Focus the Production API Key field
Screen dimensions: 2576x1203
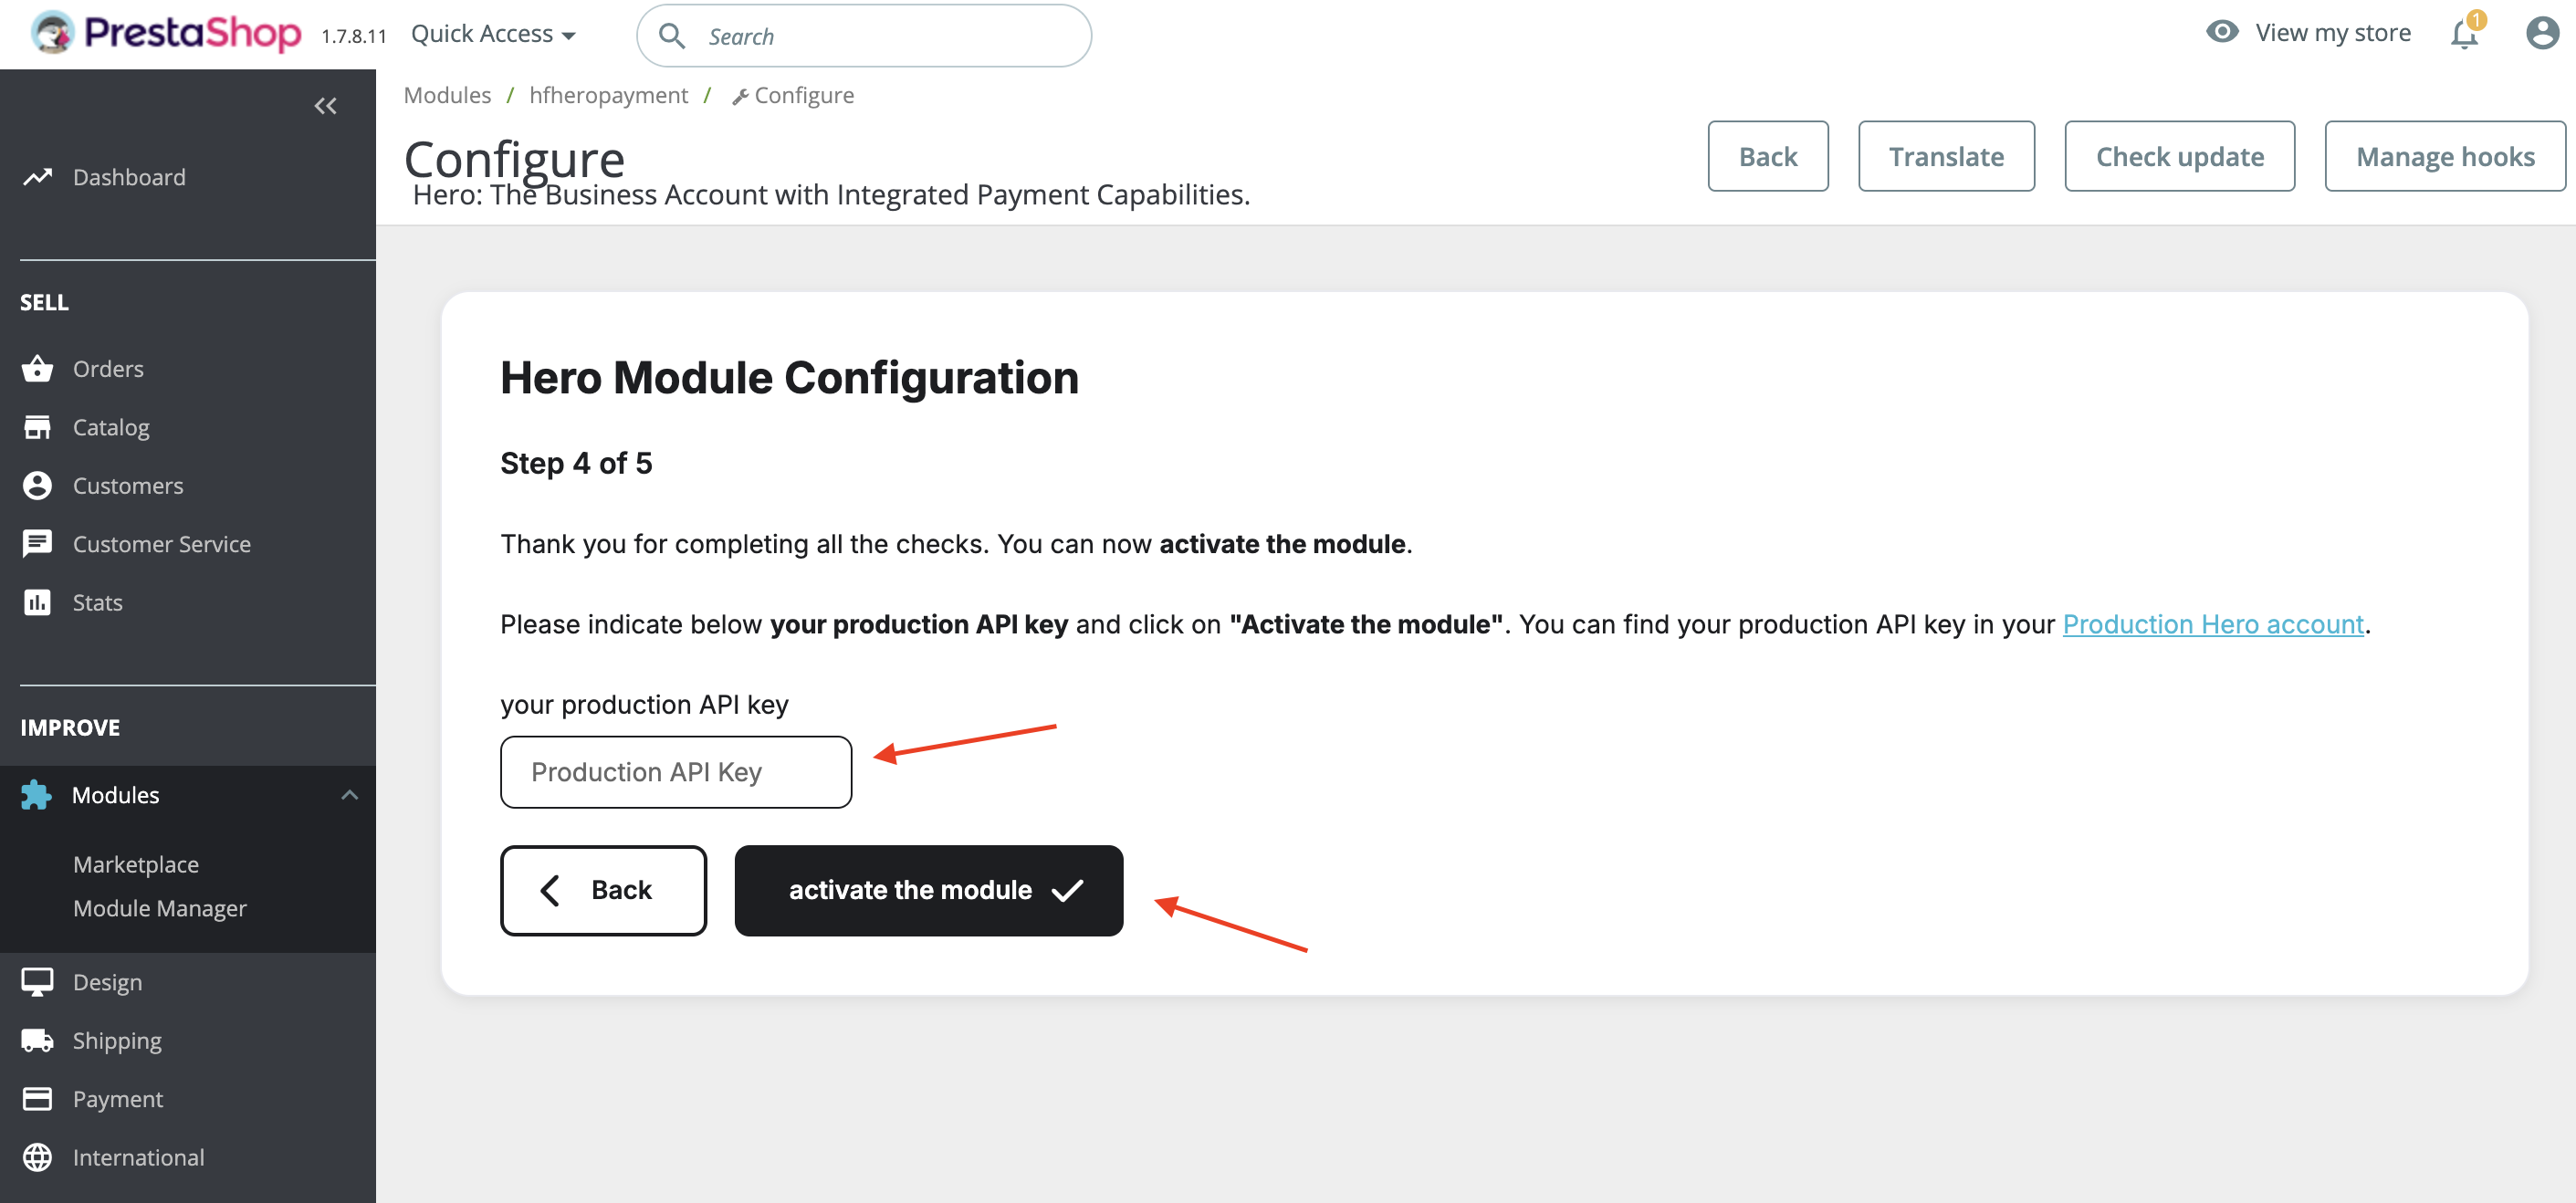(676, 772)
